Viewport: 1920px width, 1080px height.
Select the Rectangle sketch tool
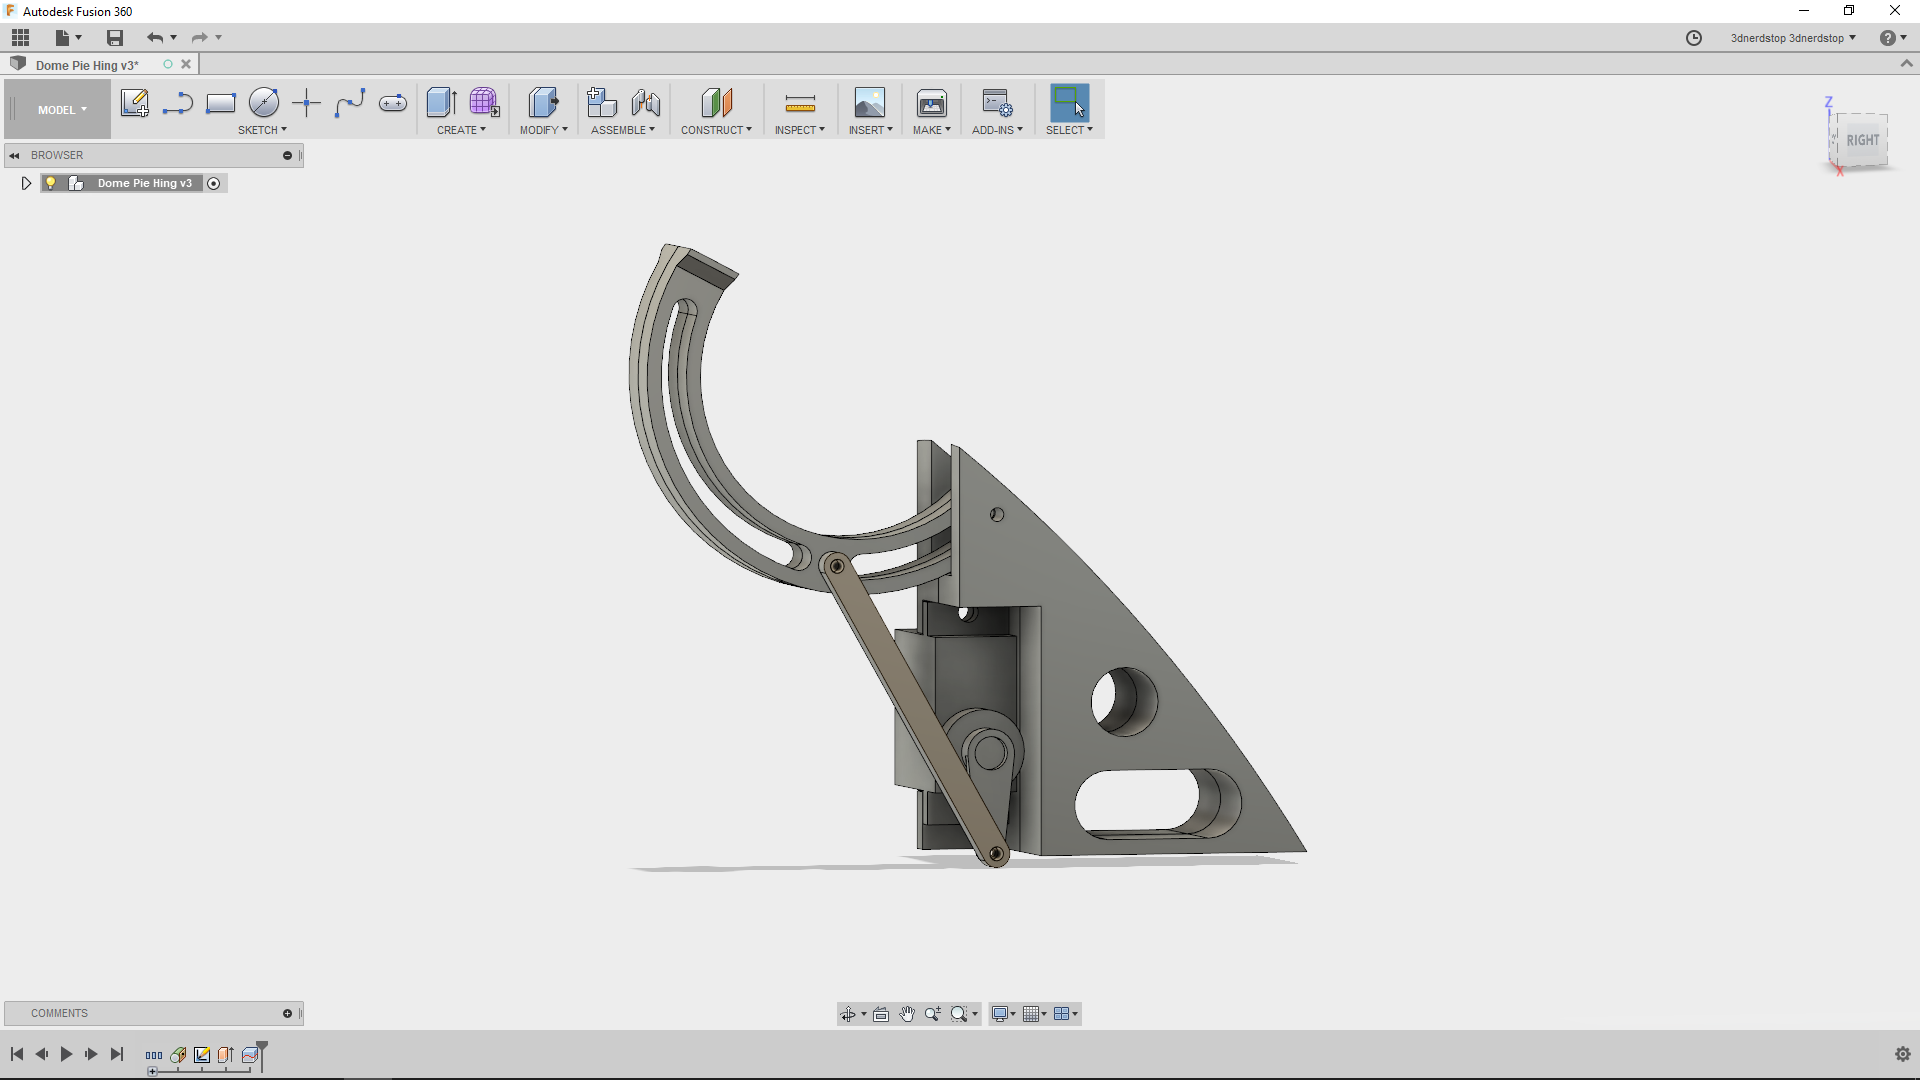coord(221,102)
